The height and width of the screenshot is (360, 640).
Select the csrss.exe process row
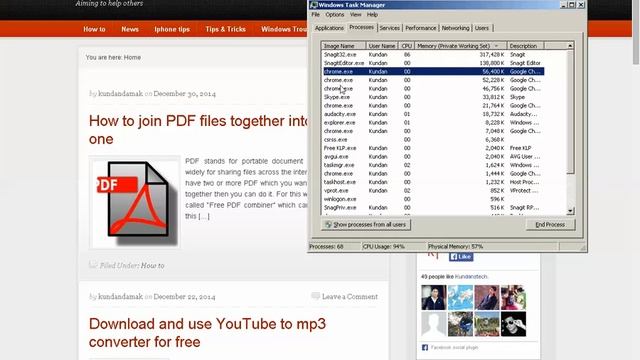point(433,140)
